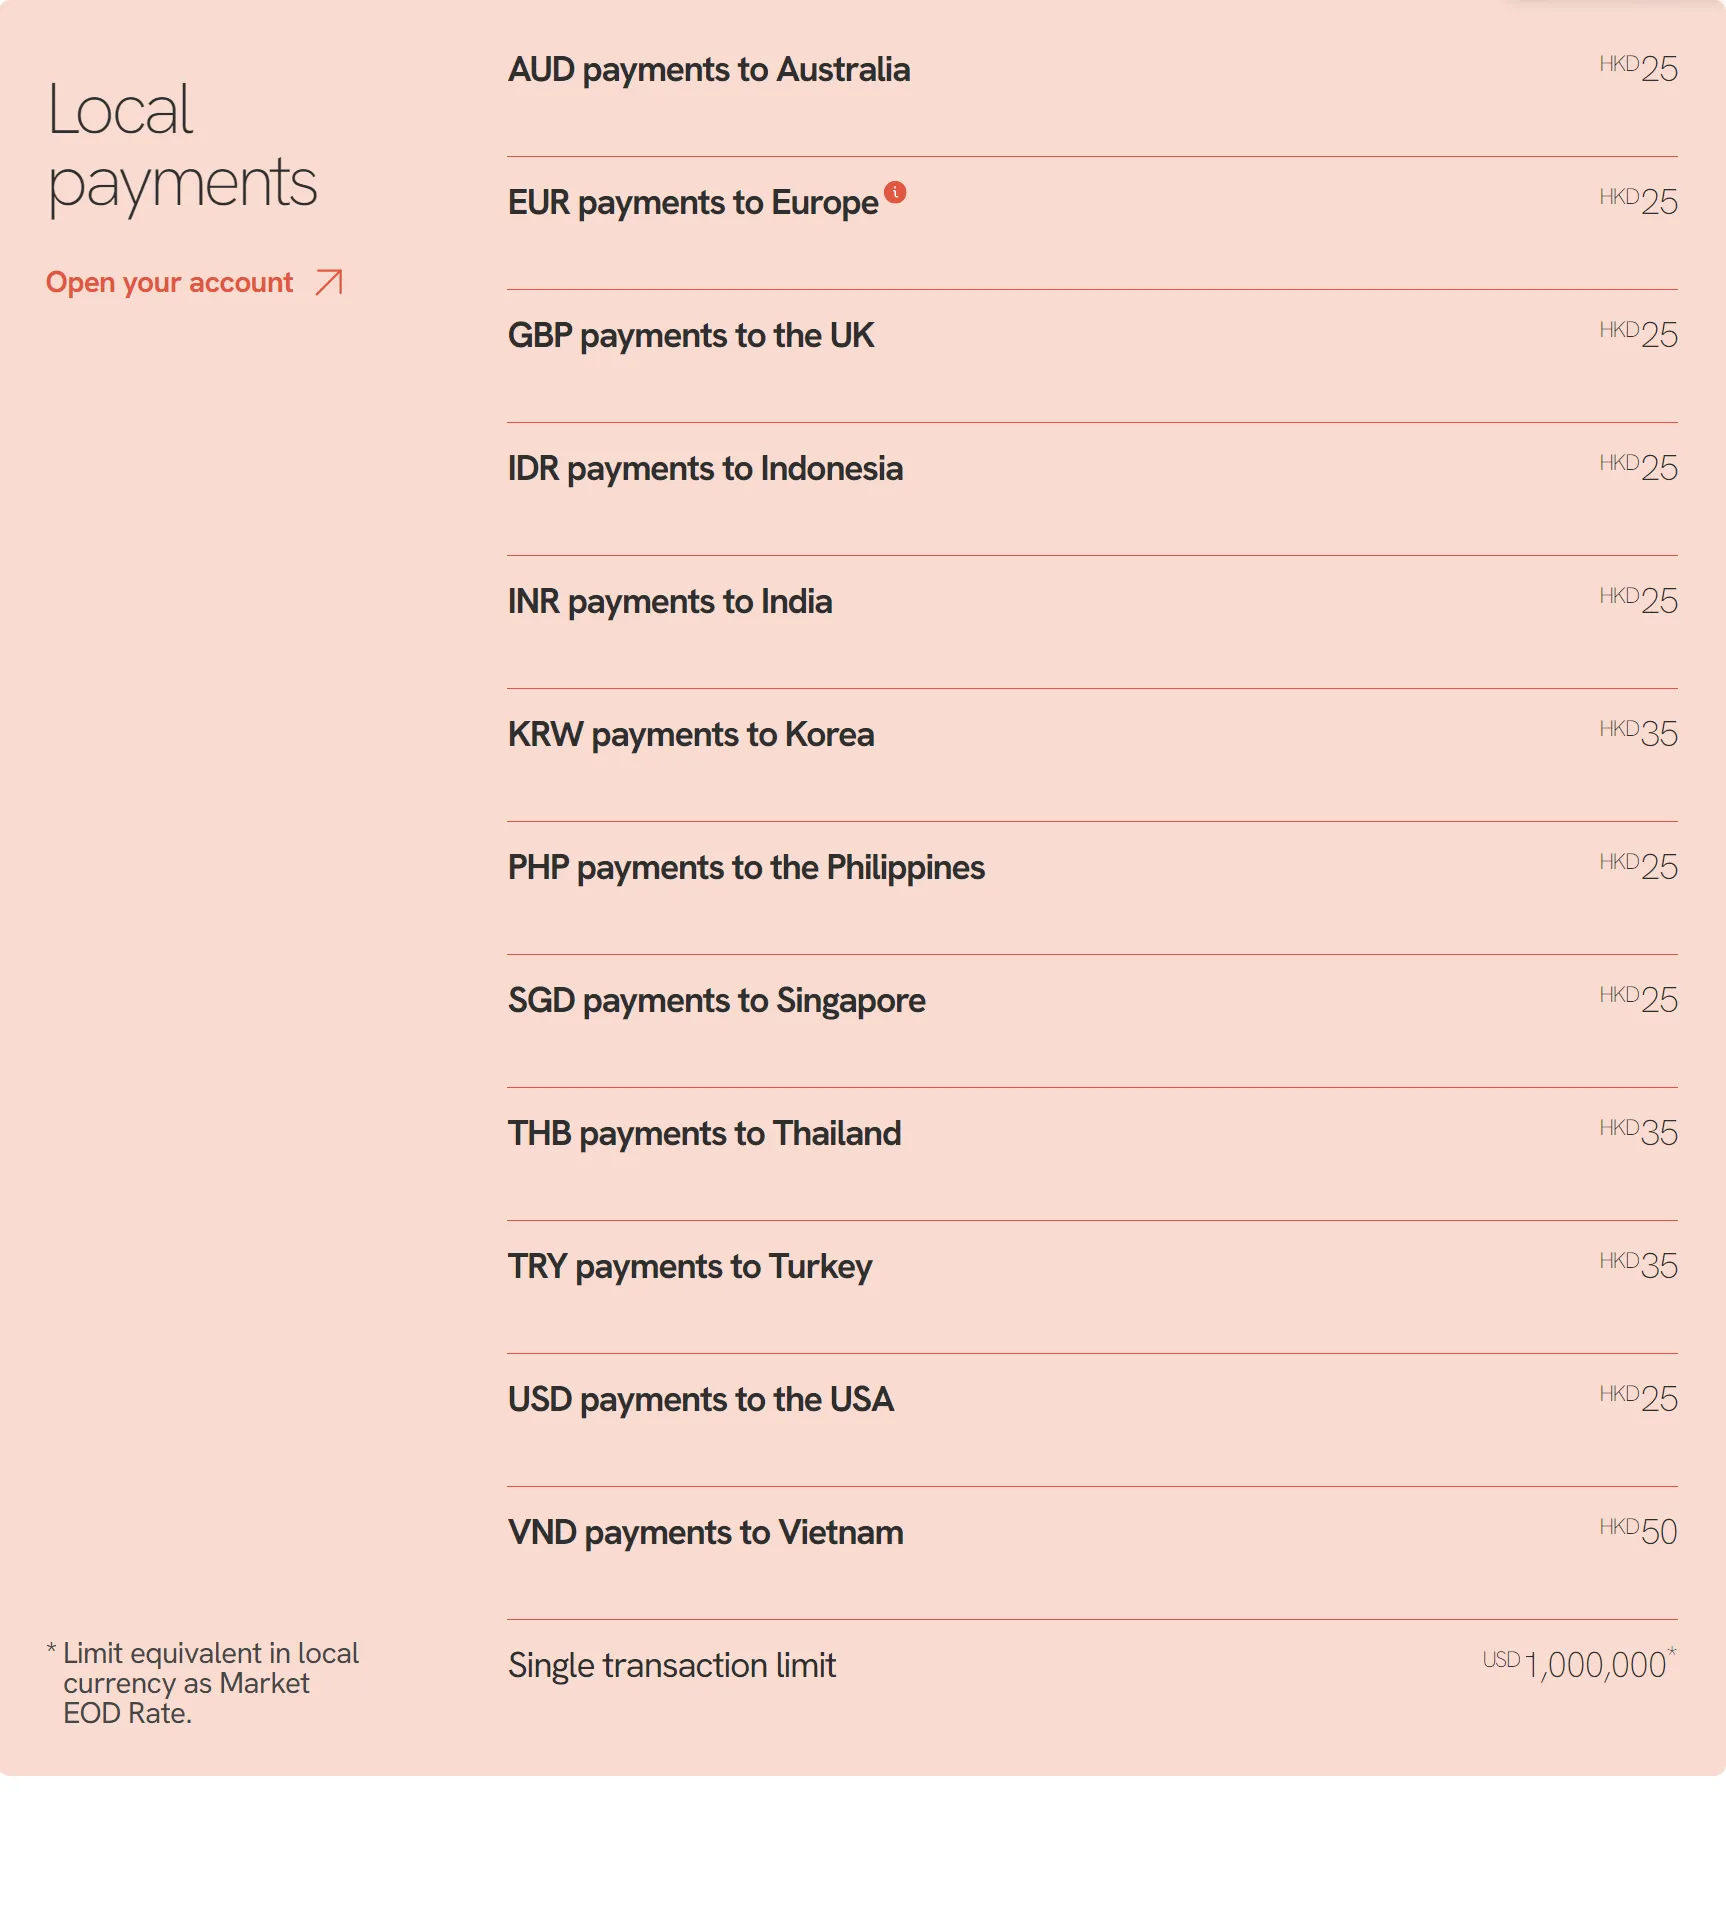
Task: Click the Single transaction limit label
Action: [672, 1666]
